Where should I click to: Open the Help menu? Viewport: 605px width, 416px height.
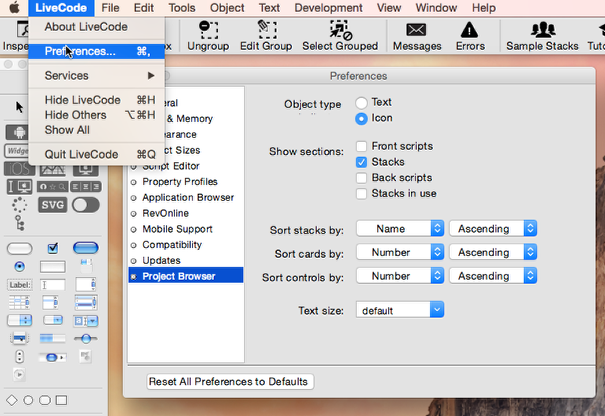tap(483, 8)
